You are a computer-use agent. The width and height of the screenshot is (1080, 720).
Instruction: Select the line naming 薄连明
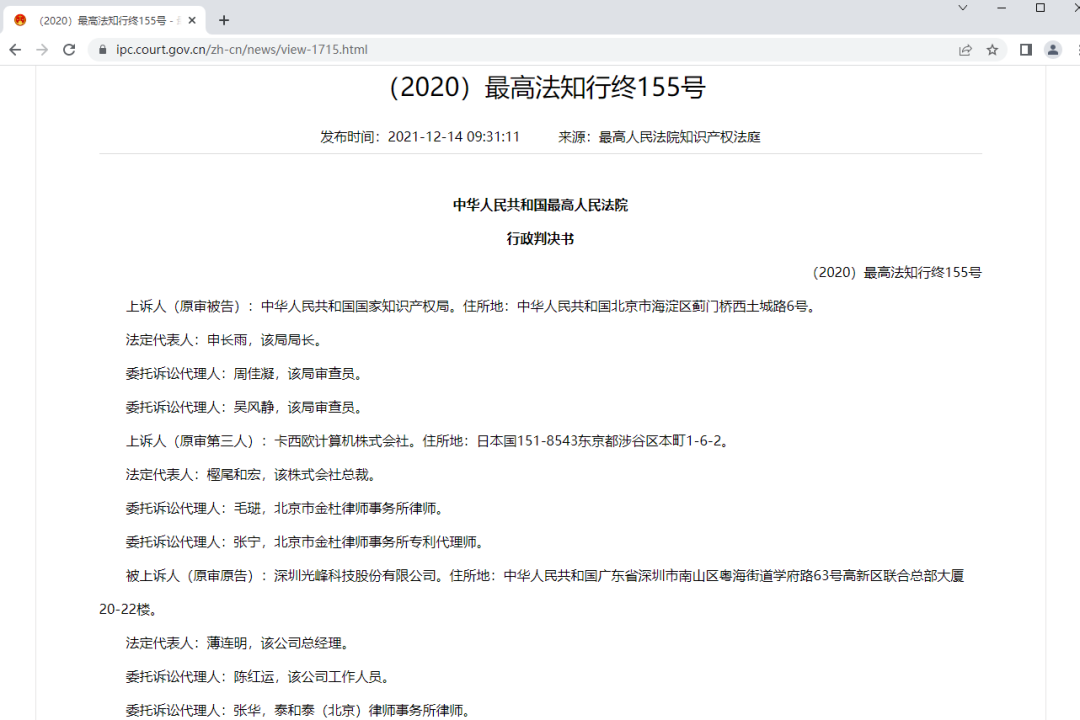[239, 643]
